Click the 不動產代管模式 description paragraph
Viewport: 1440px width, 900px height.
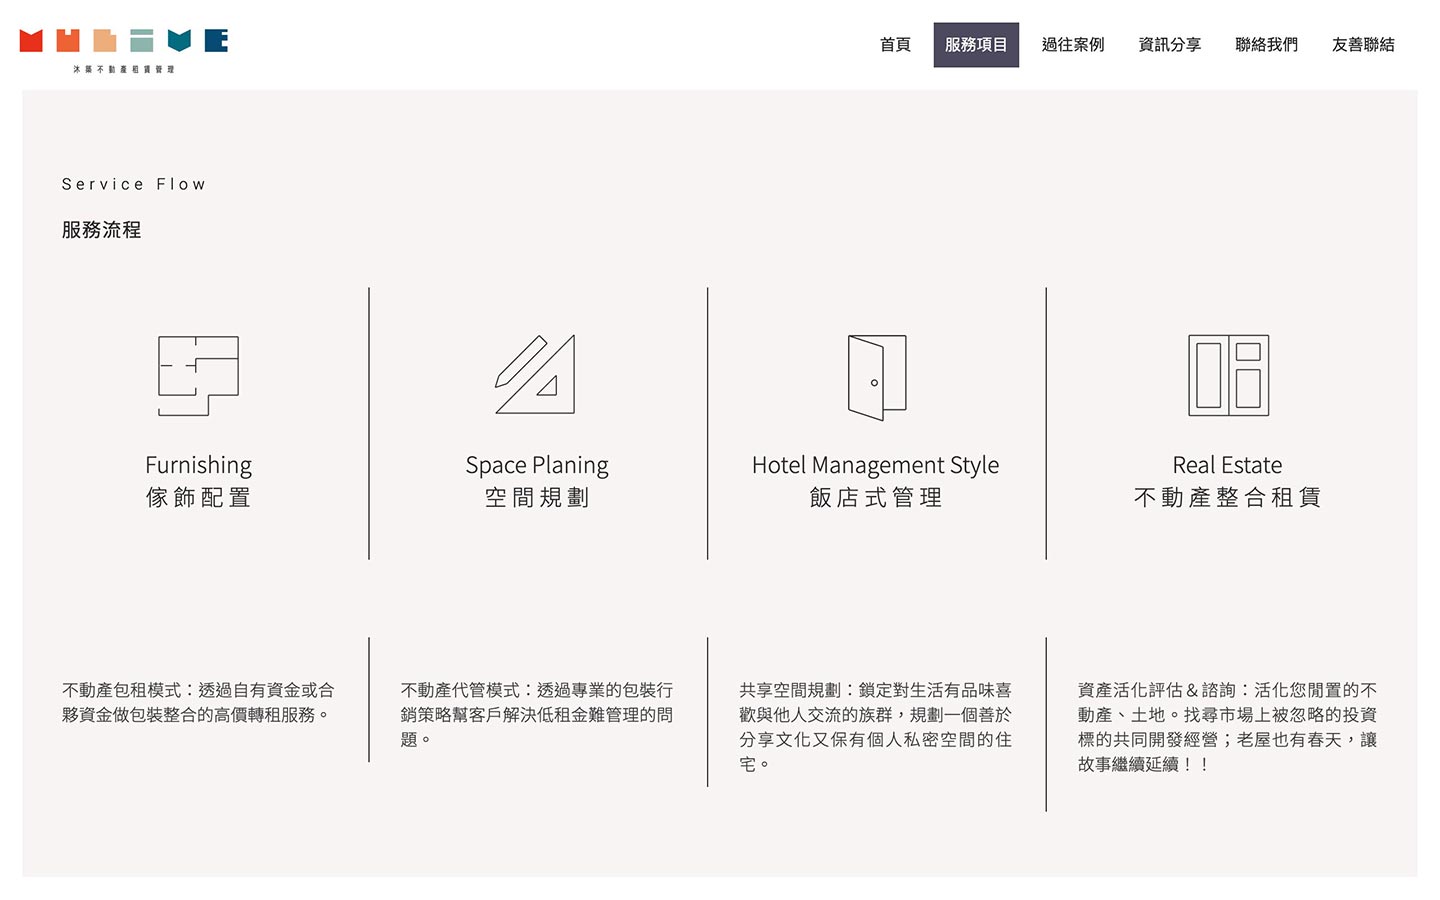pyautogui.click(x=537, y=714)
